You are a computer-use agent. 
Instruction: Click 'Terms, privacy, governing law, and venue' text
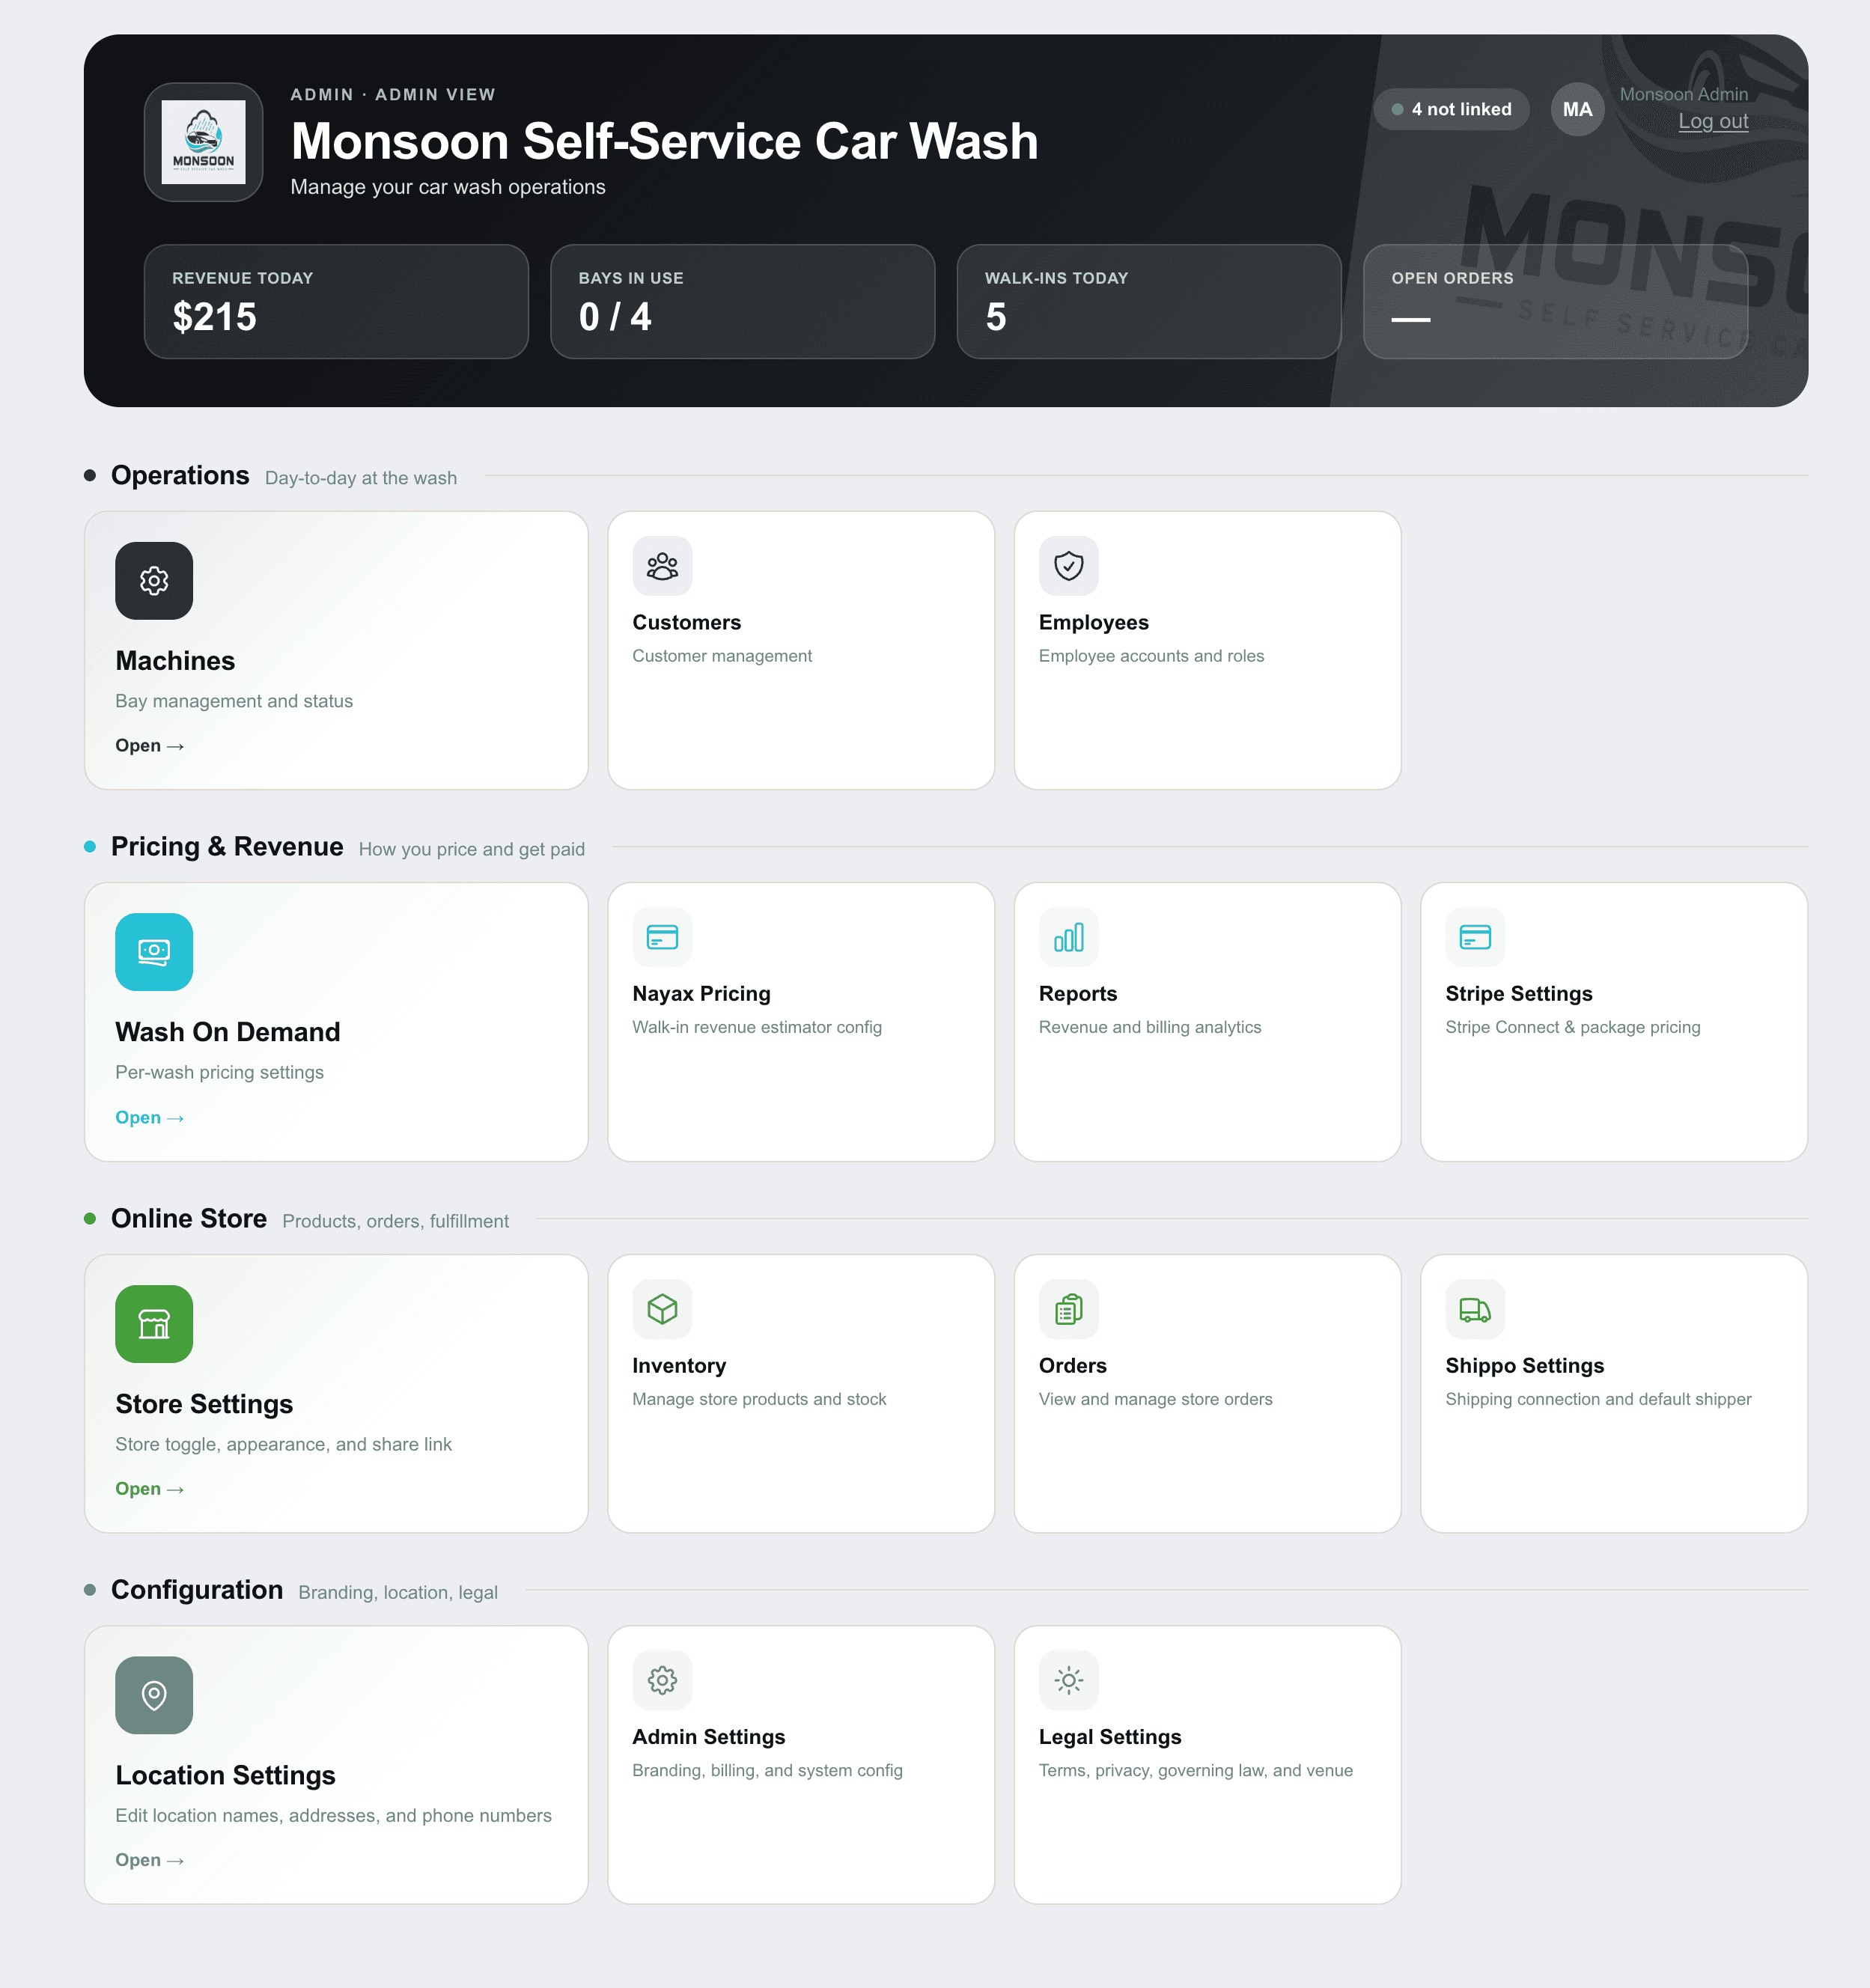[1196, 1770]
